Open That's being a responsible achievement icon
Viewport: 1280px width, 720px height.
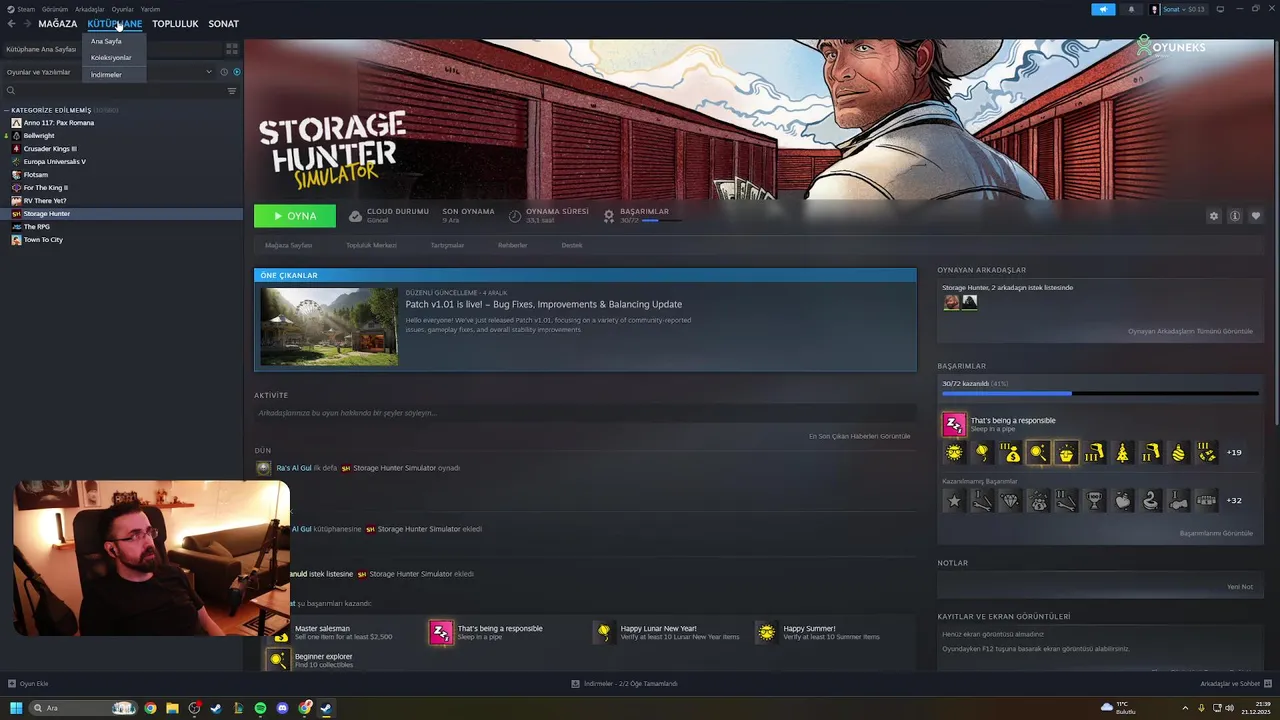pos(954,425)
